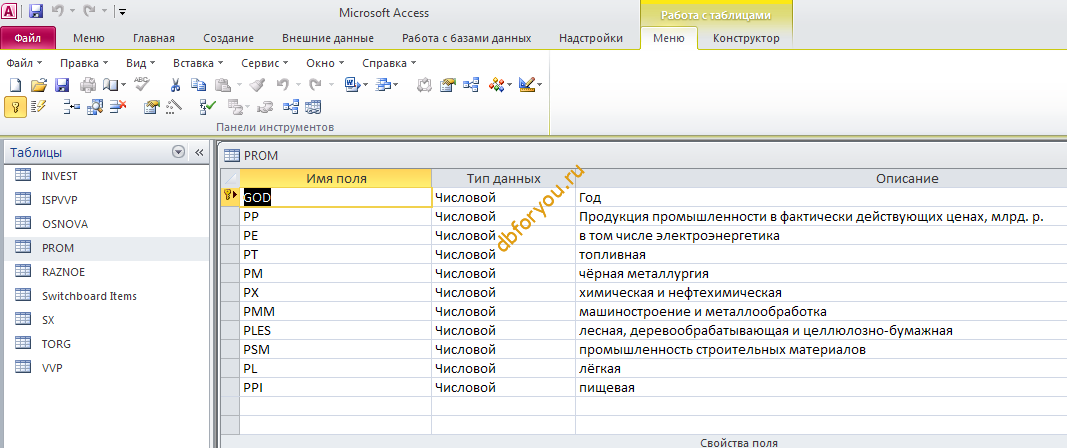Switch to the Внешние данные ribbon tab
Viewport: 1067px width, 448px height.
point(327,38)
